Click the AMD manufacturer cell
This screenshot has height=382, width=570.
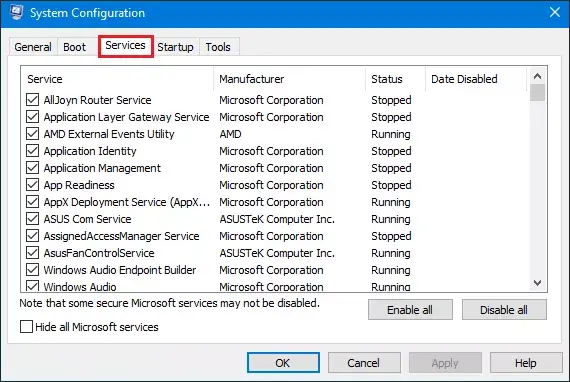[230, 134]
